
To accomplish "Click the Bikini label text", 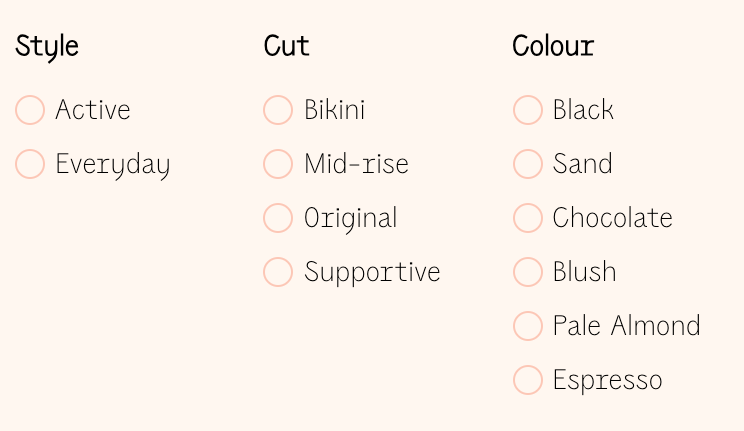I will pyautogui.click(x=335, y=110).
